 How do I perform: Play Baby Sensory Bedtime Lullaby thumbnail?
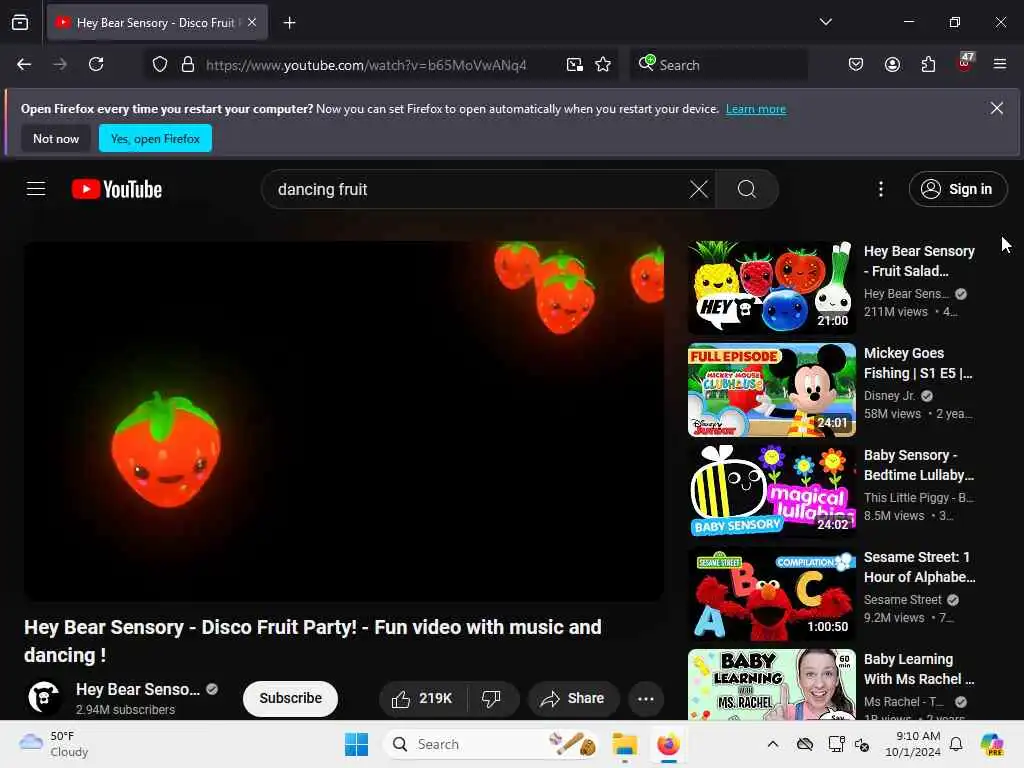tap(771, 492)
